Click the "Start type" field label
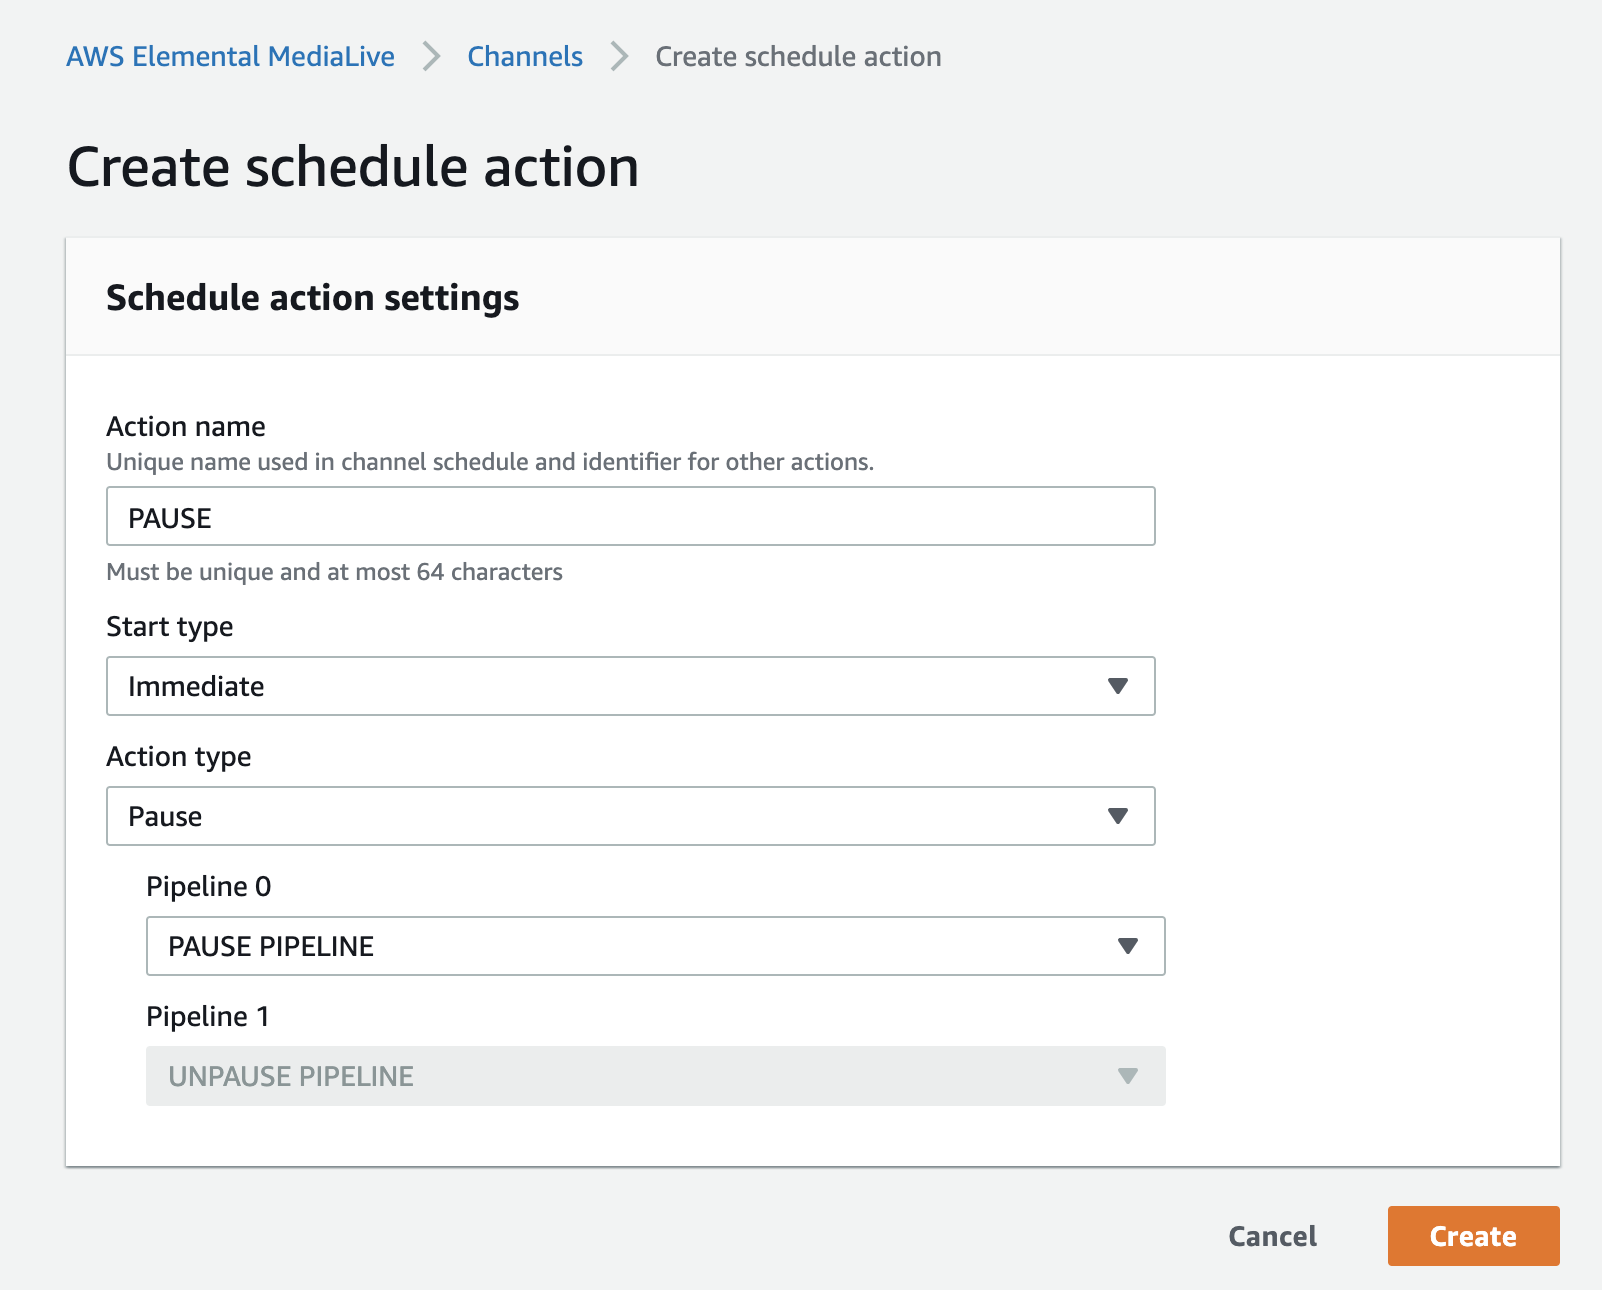 click(170, 627)
